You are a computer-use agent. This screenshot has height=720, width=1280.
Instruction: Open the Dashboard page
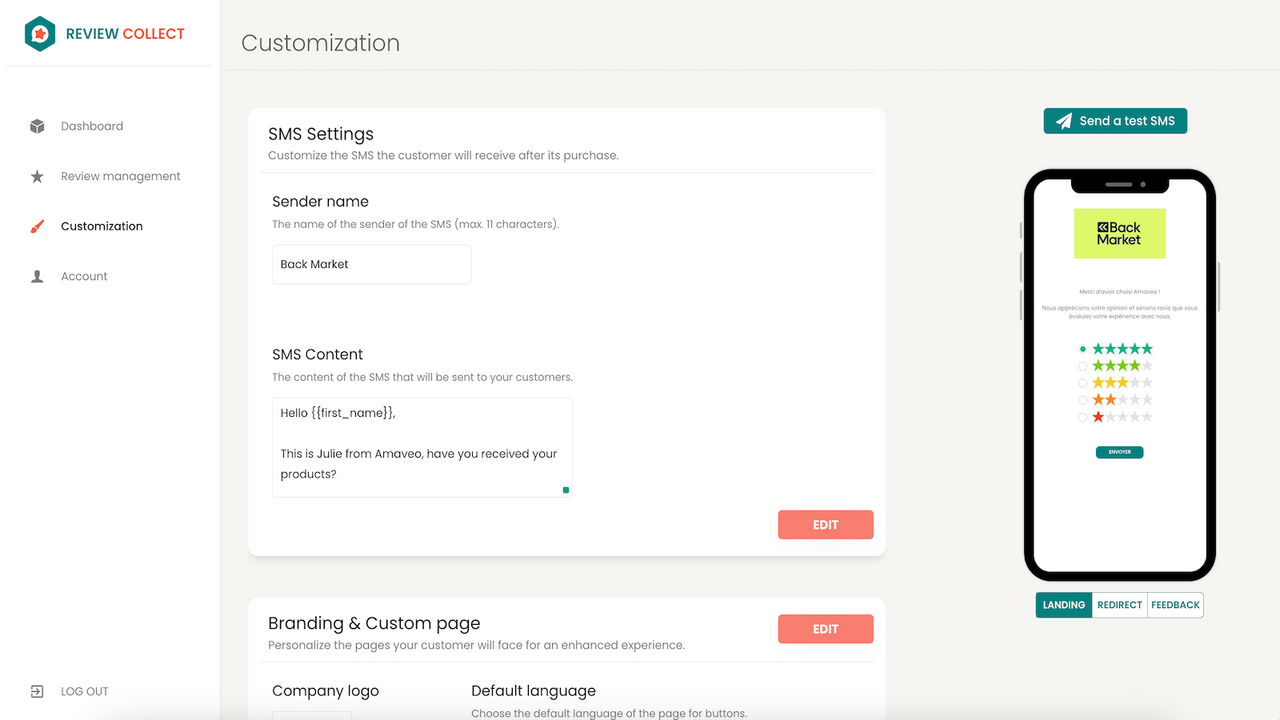coord(92,126)
